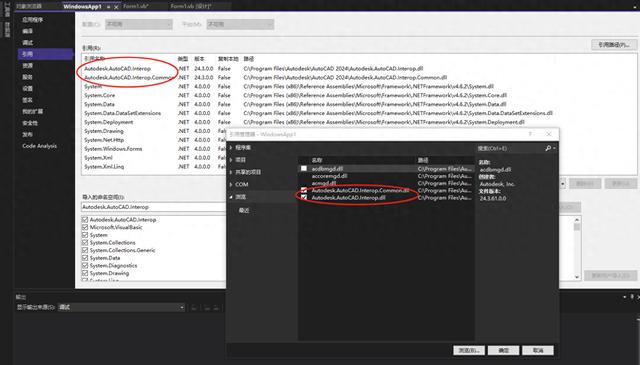Screen dimensions: 640x365
Task: Switch to the 对象浏览器 (Object Browser) tab
Action: pyautogui.click(x=29, y=7)
